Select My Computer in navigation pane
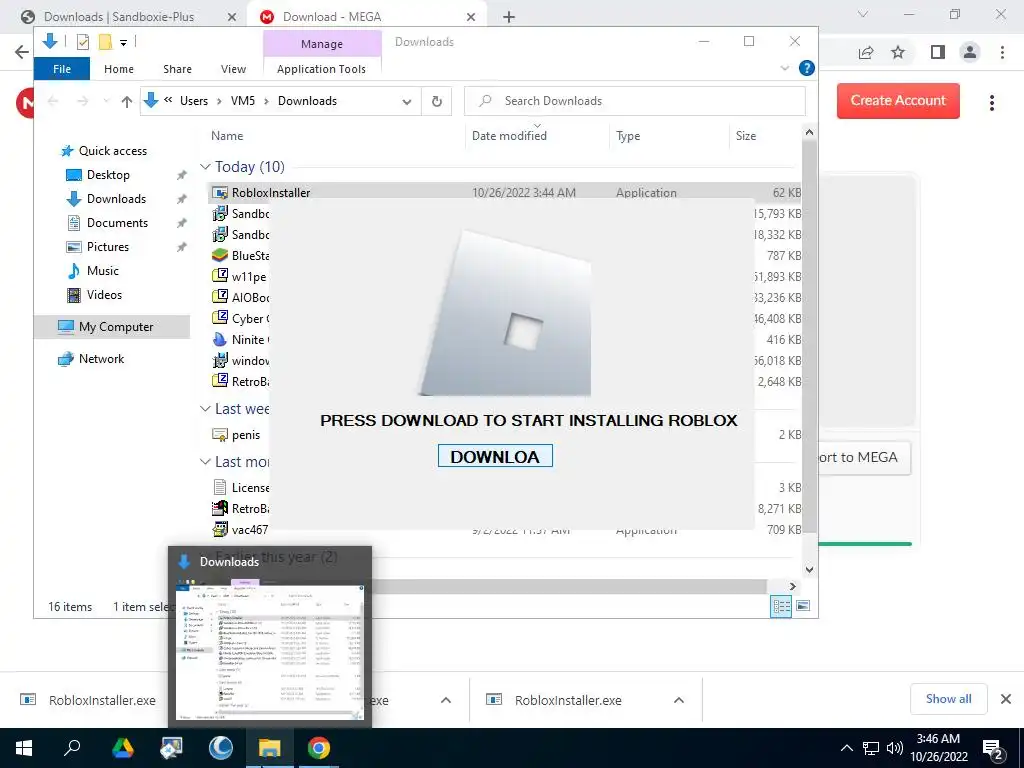The width and height of the screenshot is (1024, 768). 116,327
